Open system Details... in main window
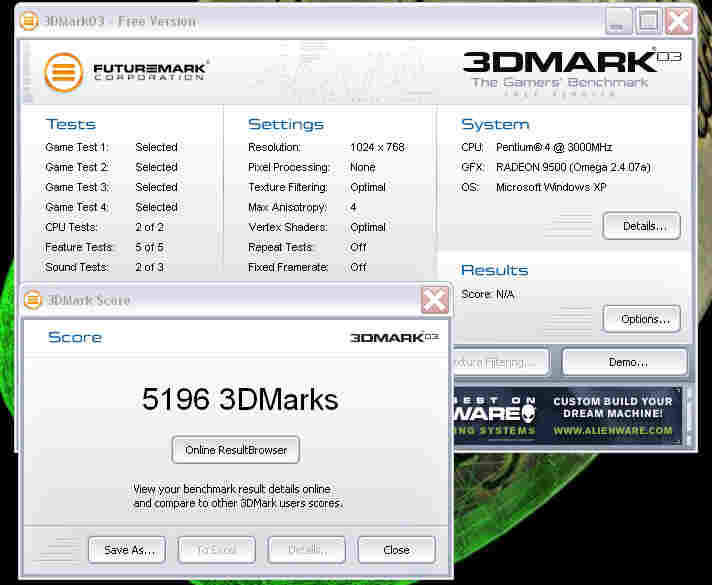Viewport: 712px width, 585px height. coord(642,226)
